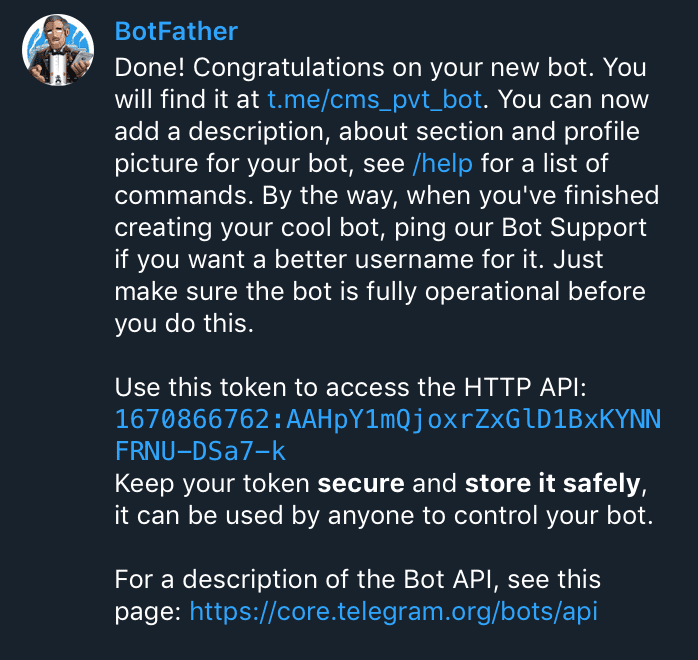Click the BotFather profile avatar
Screen dimensions: 698x660
(58, 50)
